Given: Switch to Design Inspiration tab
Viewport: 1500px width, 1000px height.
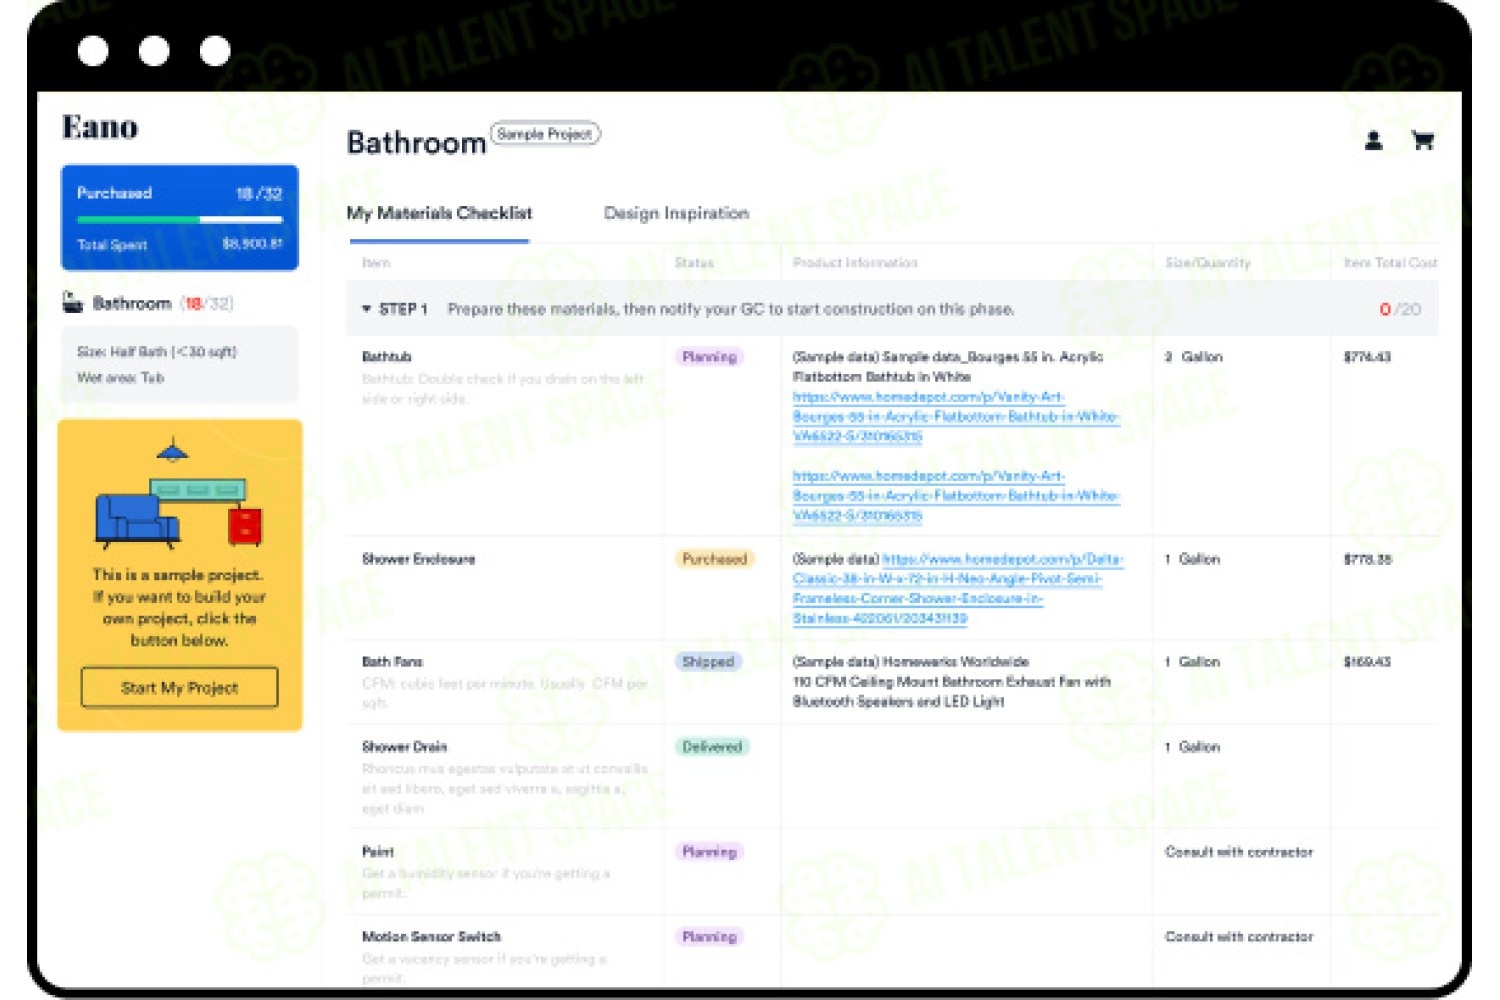Looking at the screenshot, I should click(x=676, y=213).
